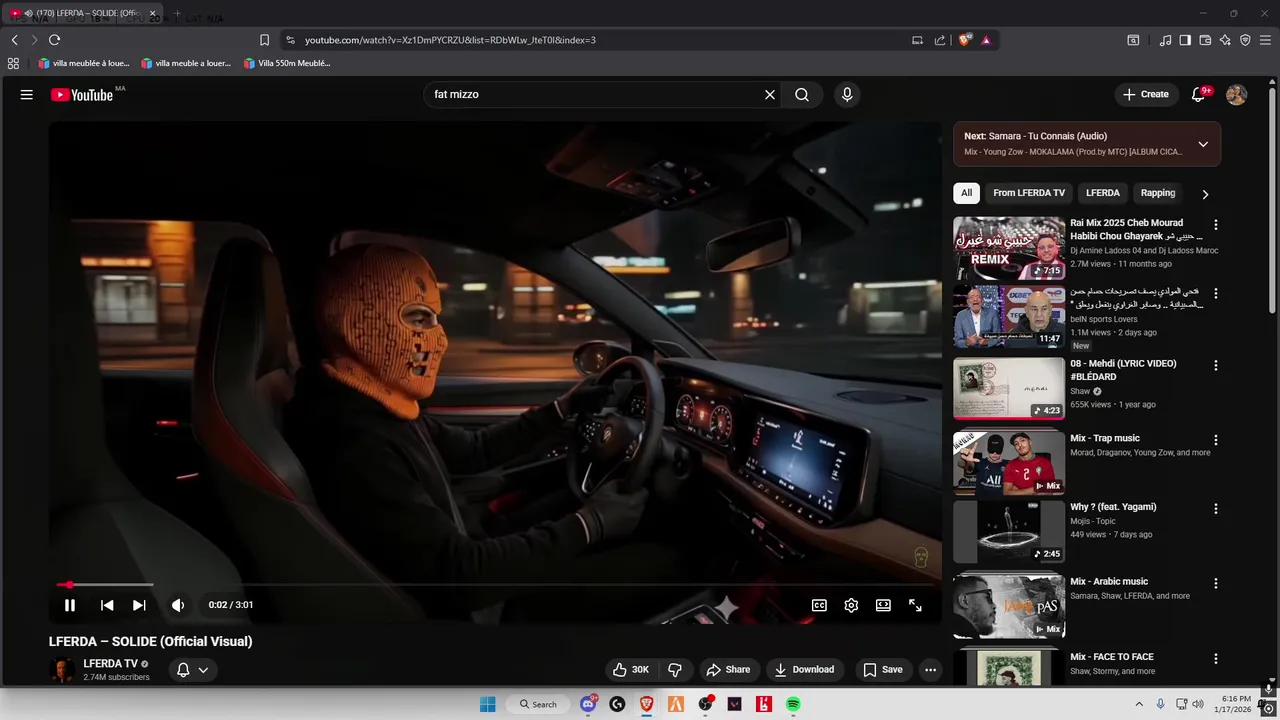Seek along the red video progress bar
The height and width of the screenshot is (720, 1280).
coord(495,585)
